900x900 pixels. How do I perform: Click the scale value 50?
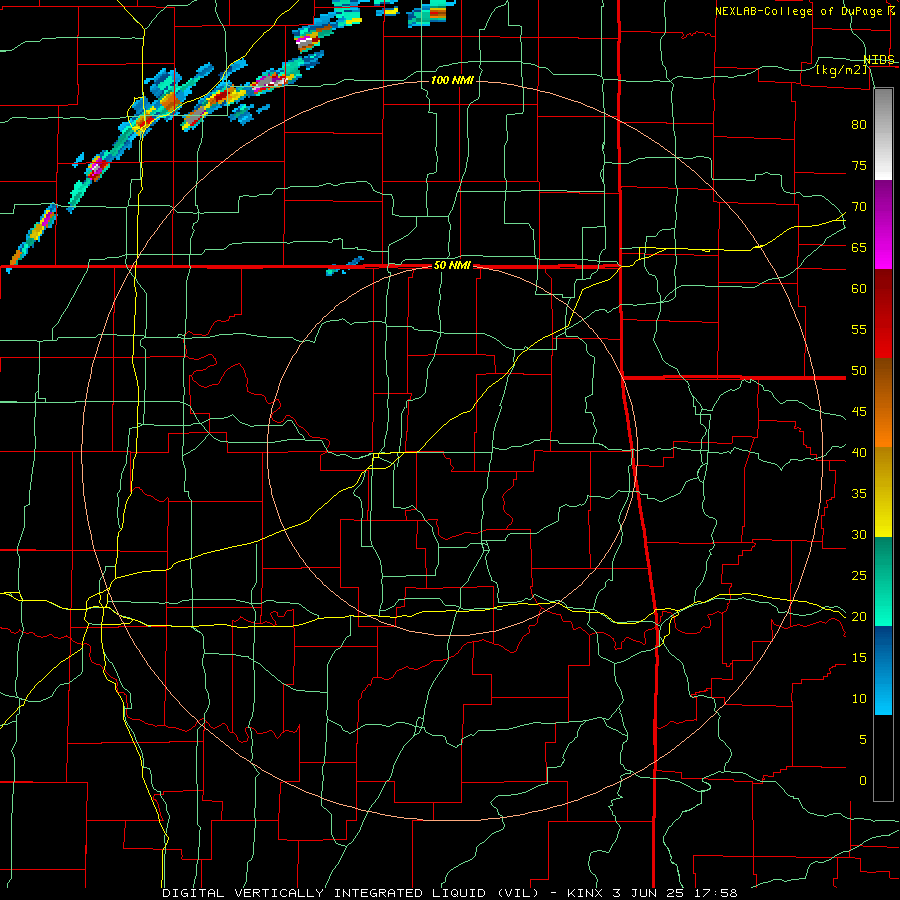click(x=859, y=370)
